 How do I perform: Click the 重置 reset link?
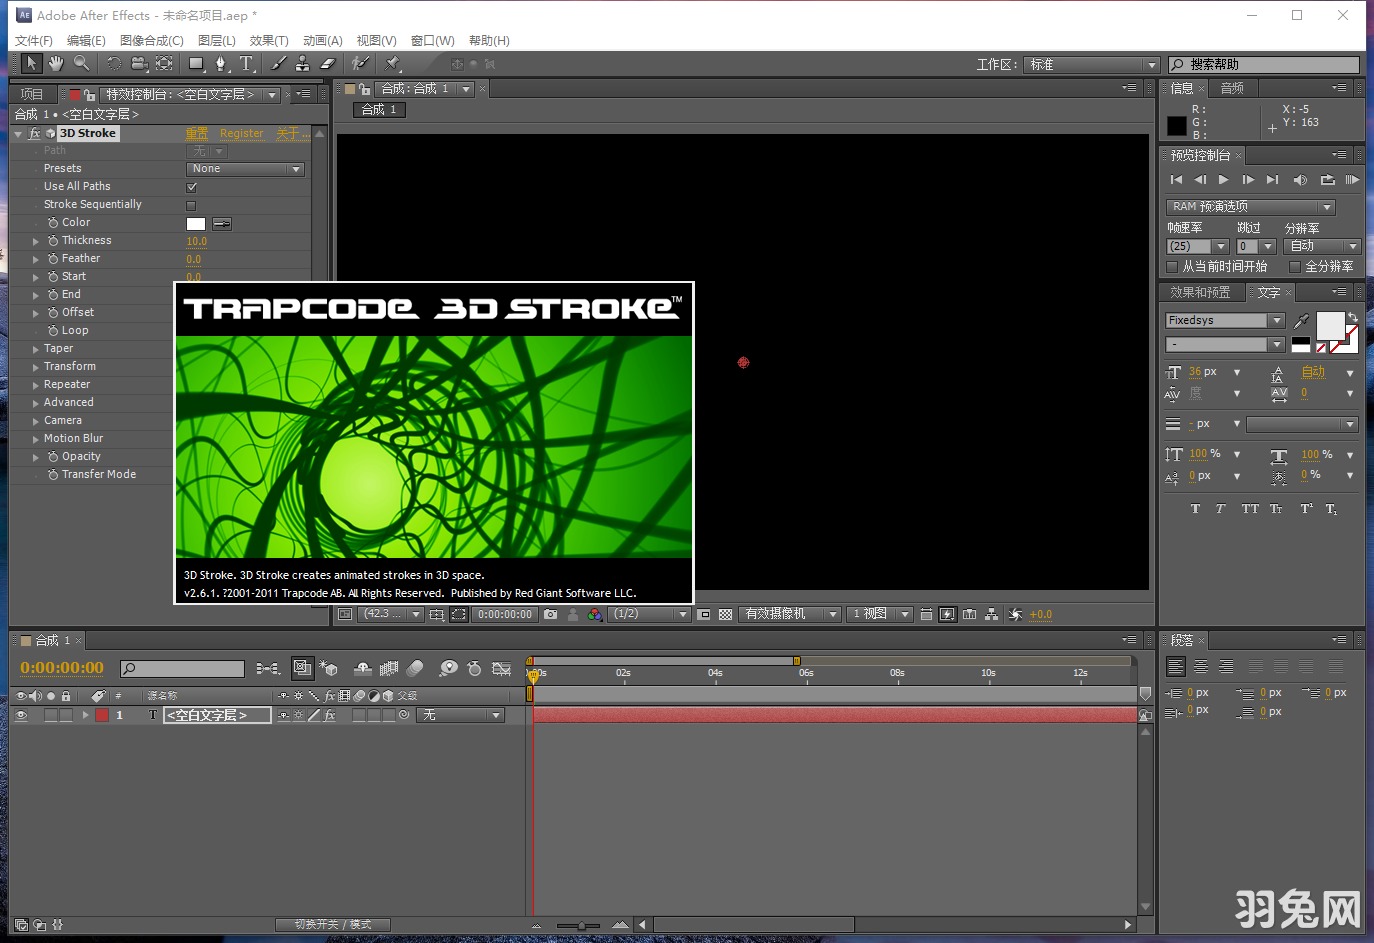tap(196, 133)
